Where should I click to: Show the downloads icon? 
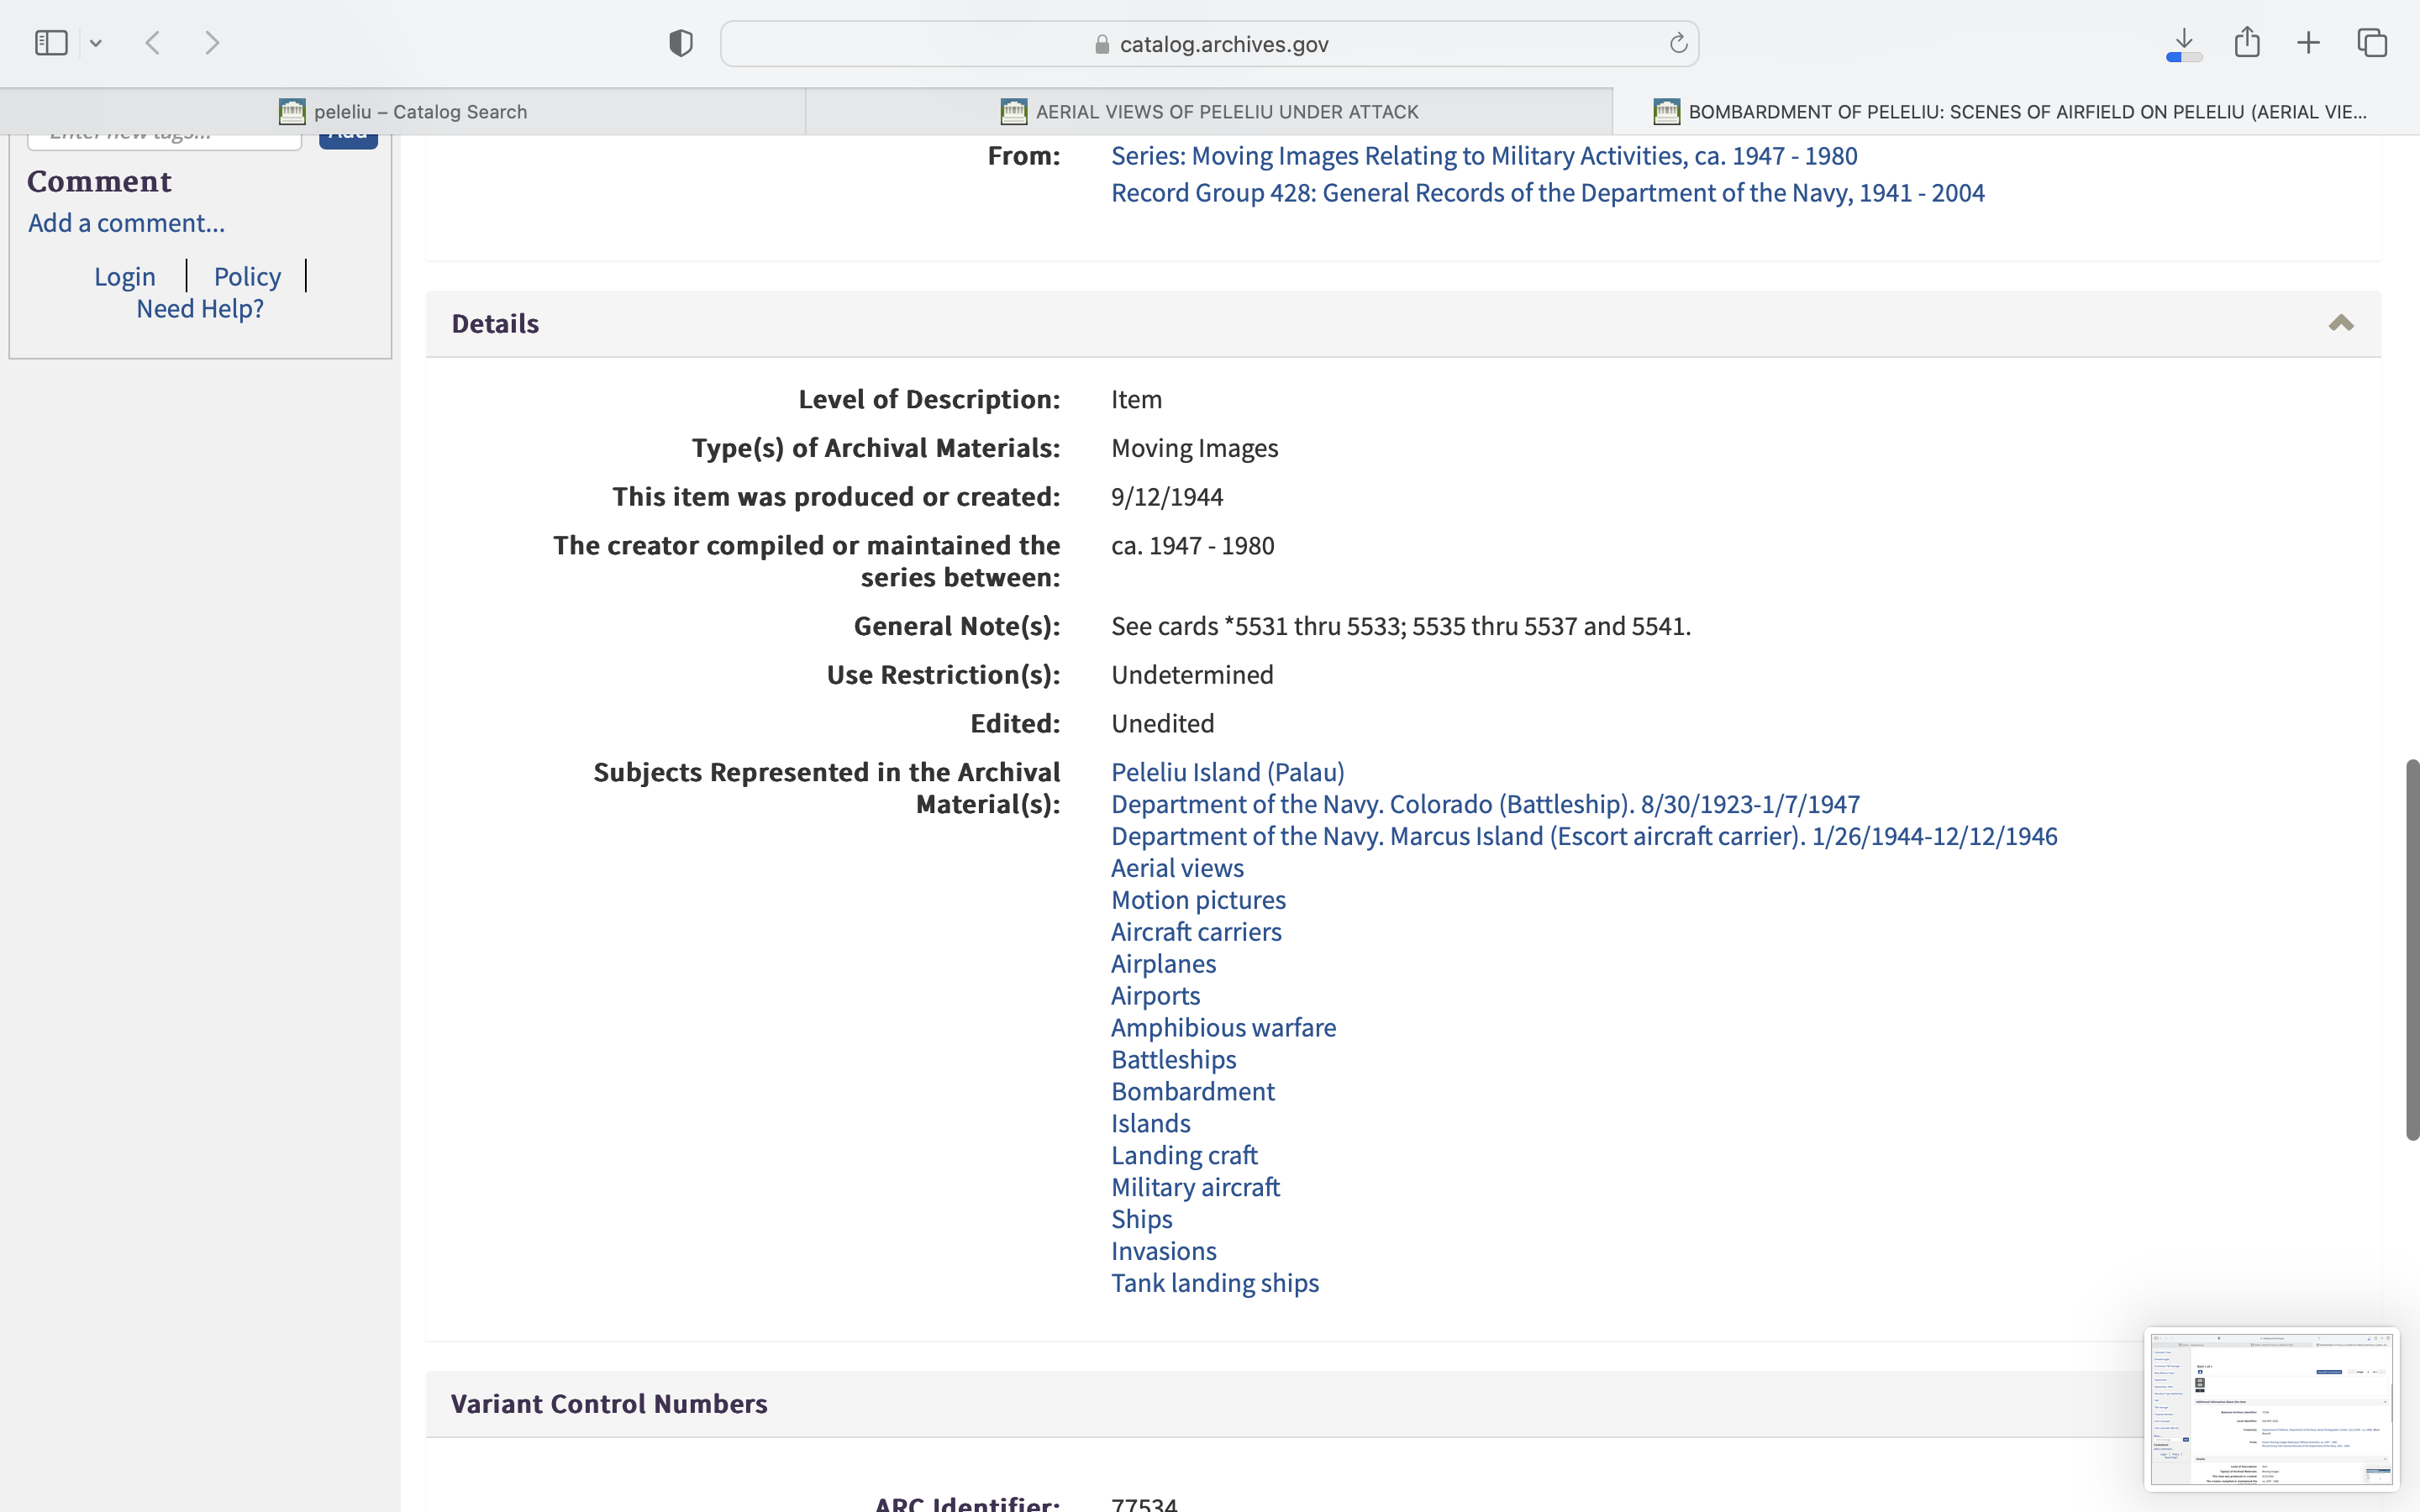click(x=2184, y=43)
